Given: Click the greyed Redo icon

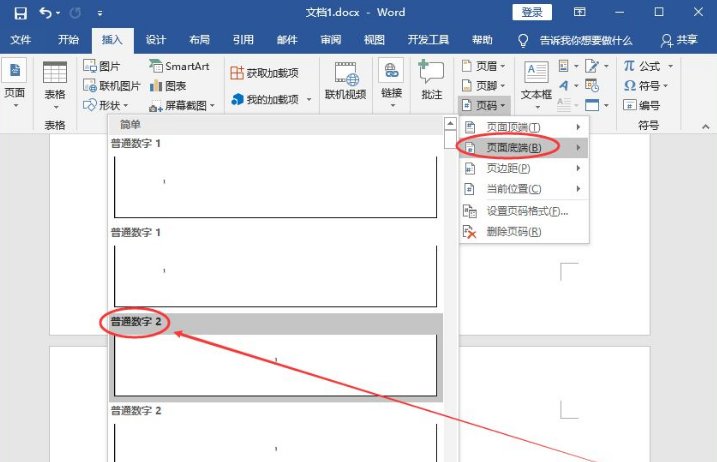Looking at the screenshot, I should pyautogui.click(x=75, y=13).
